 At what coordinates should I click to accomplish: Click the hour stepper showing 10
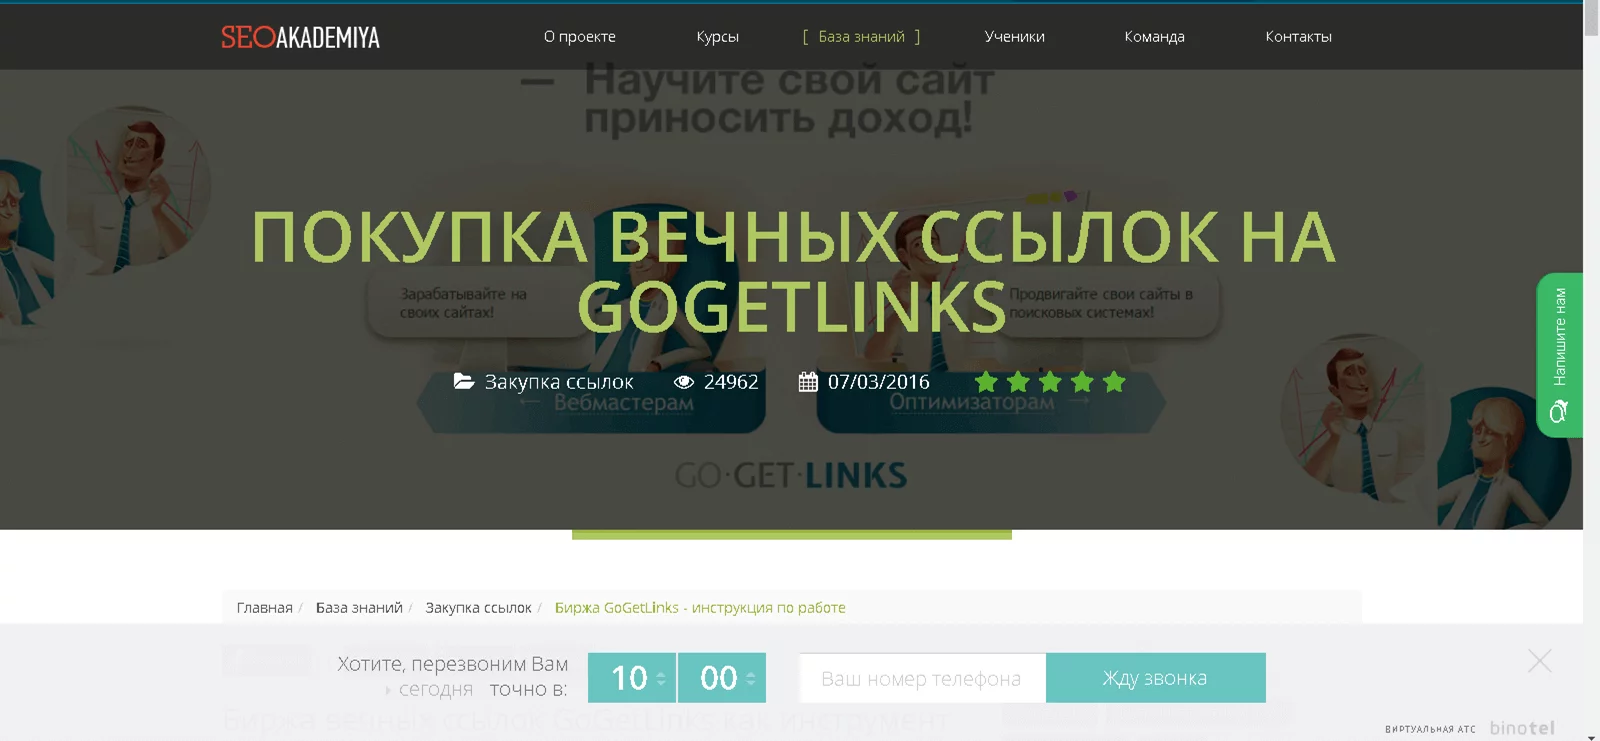[632, 678]
